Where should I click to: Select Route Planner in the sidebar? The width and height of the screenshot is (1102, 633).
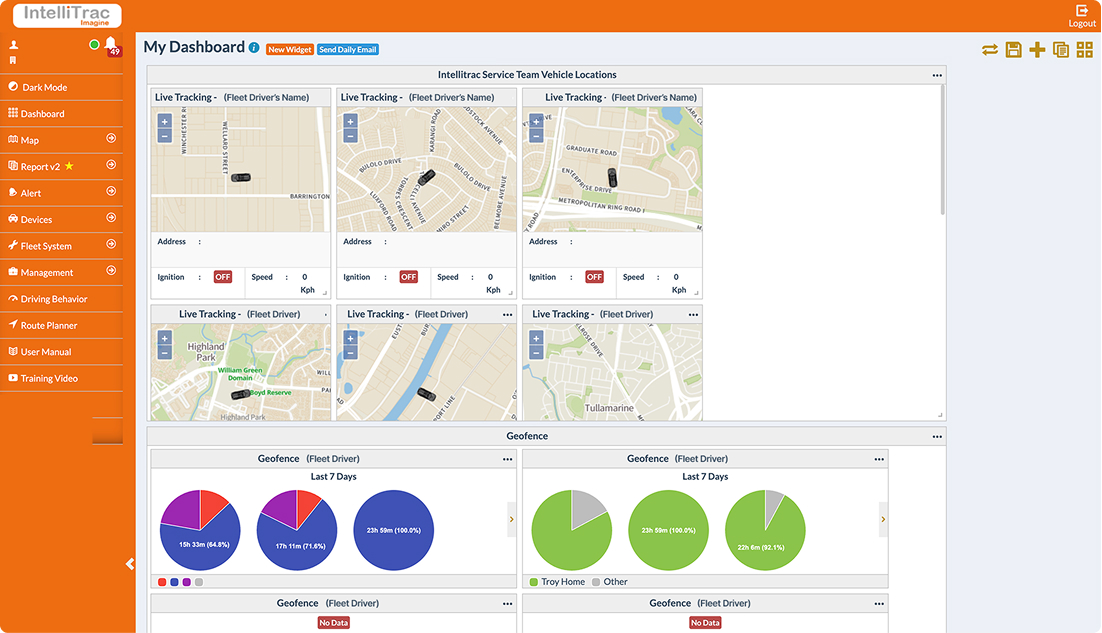50,325
